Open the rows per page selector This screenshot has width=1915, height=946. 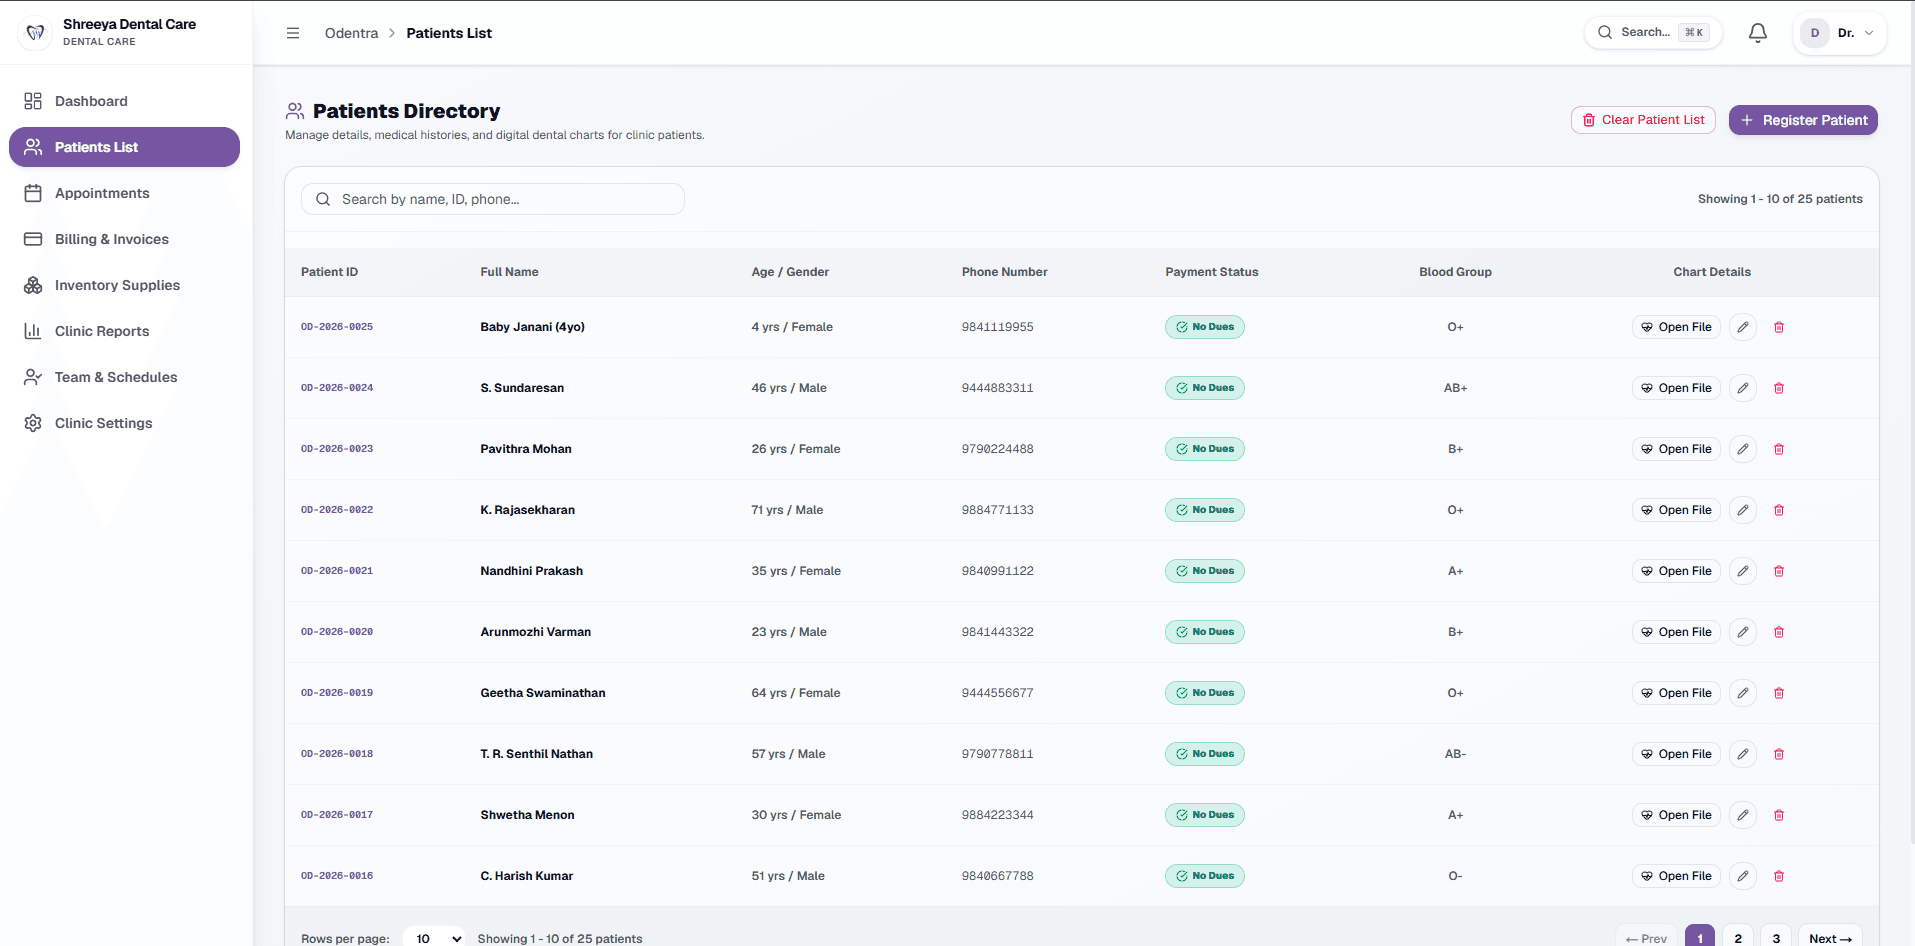434,938
